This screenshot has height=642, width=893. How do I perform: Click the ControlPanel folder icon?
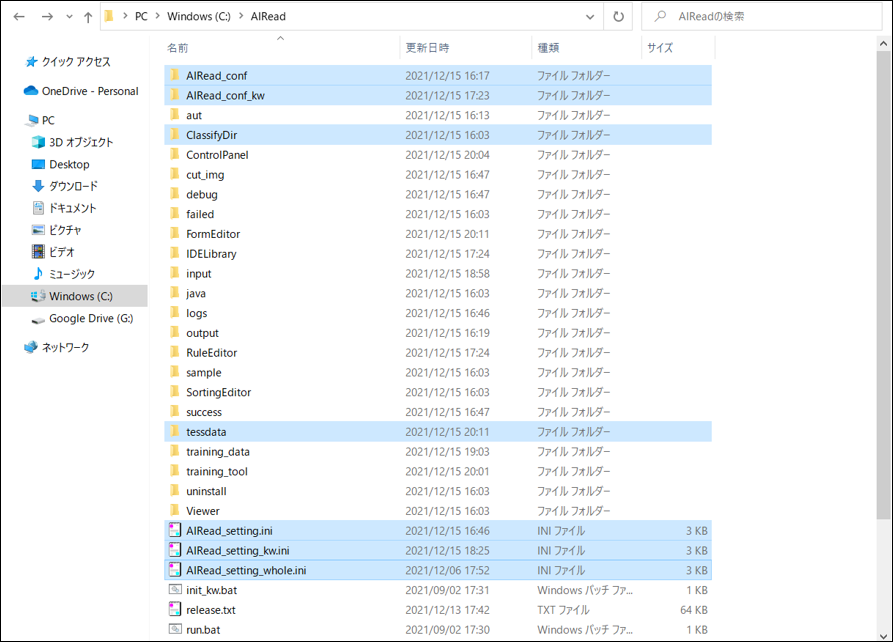pos(175,154)
